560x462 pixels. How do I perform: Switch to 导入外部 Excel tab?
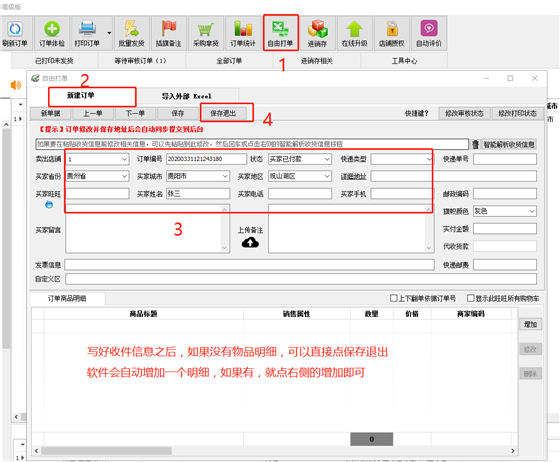pyautogui.click(x=187, y=96)
